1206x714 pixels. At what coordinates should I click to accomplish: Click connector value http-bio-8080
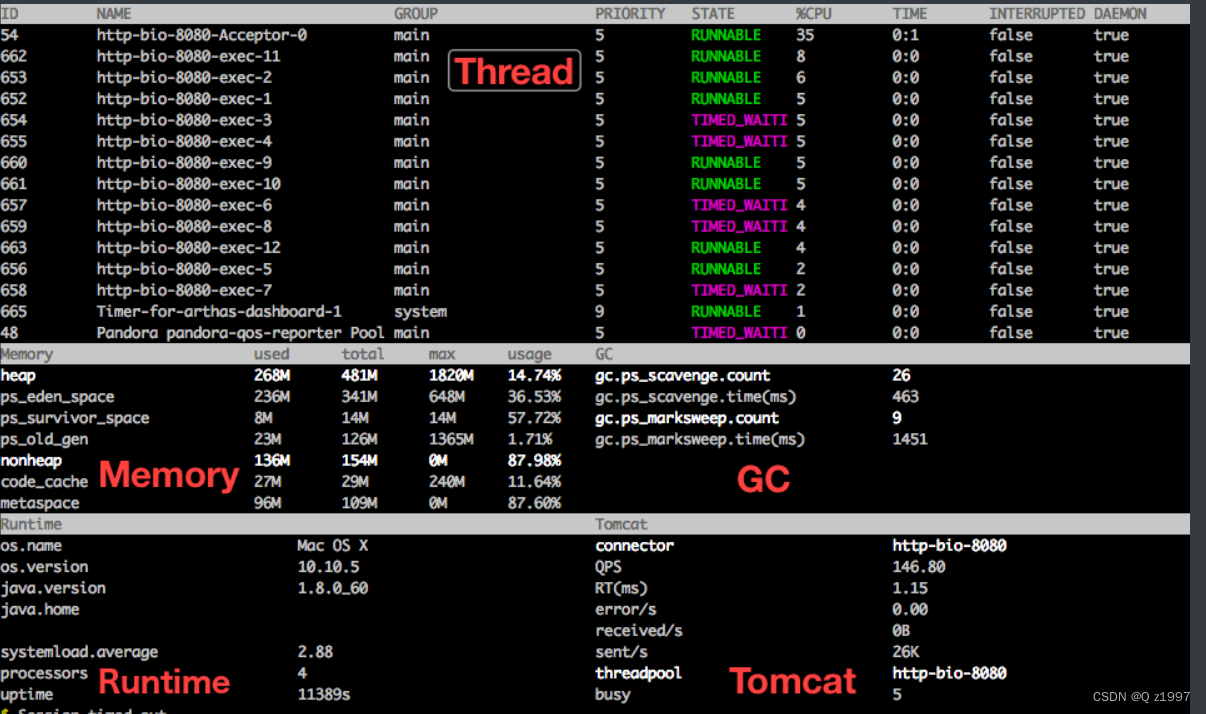(x=950, y=546)
